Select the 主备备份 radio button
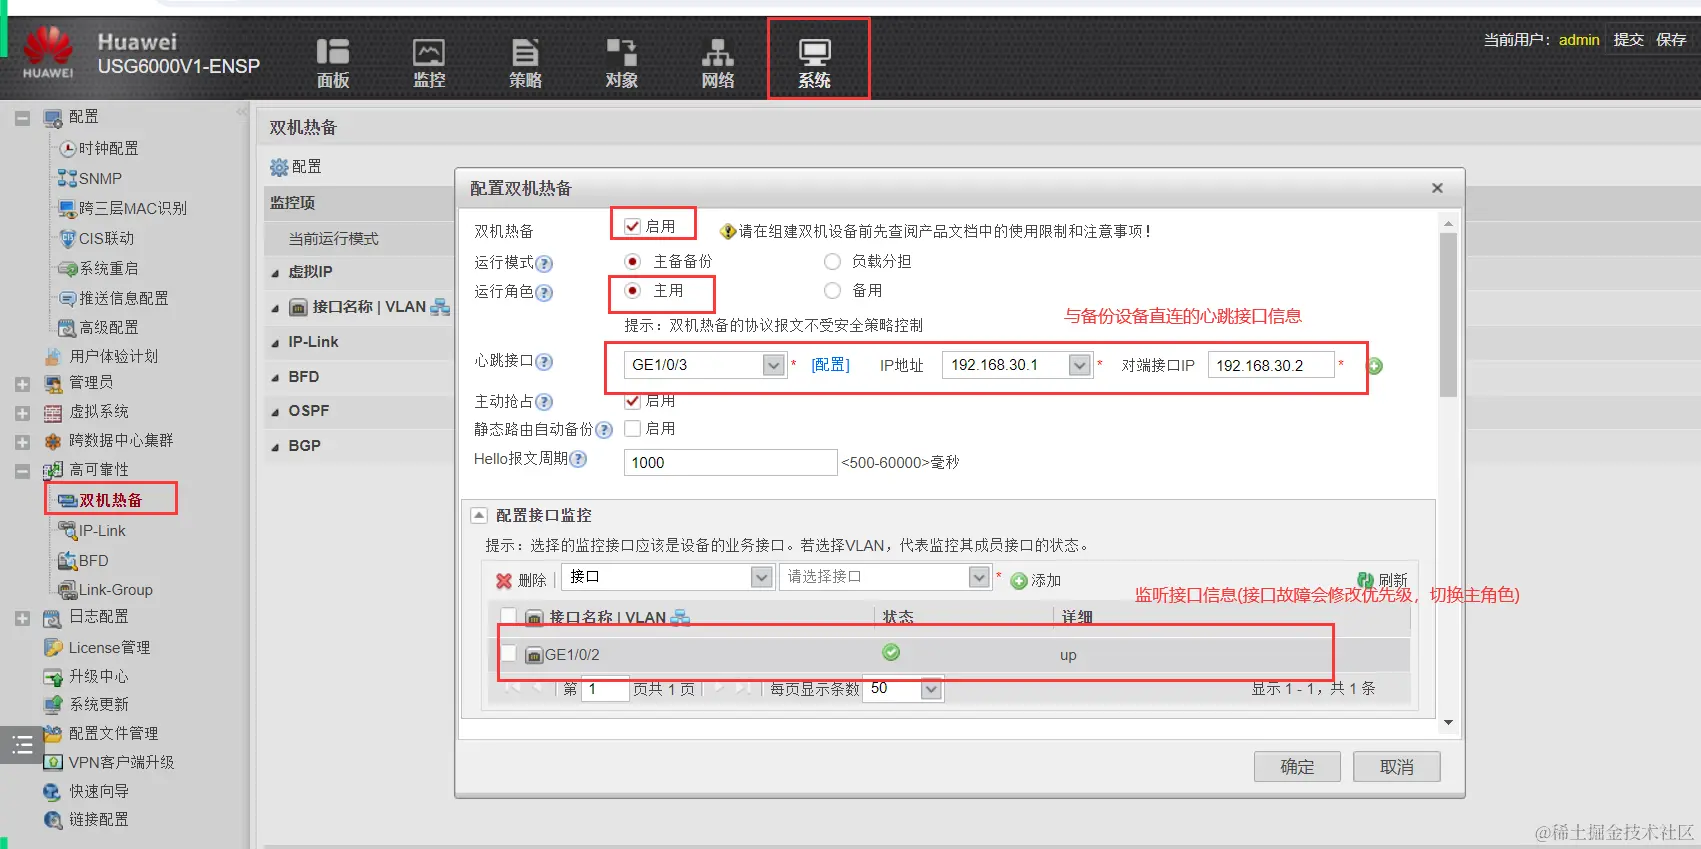1701x849 pixels. 632,261
